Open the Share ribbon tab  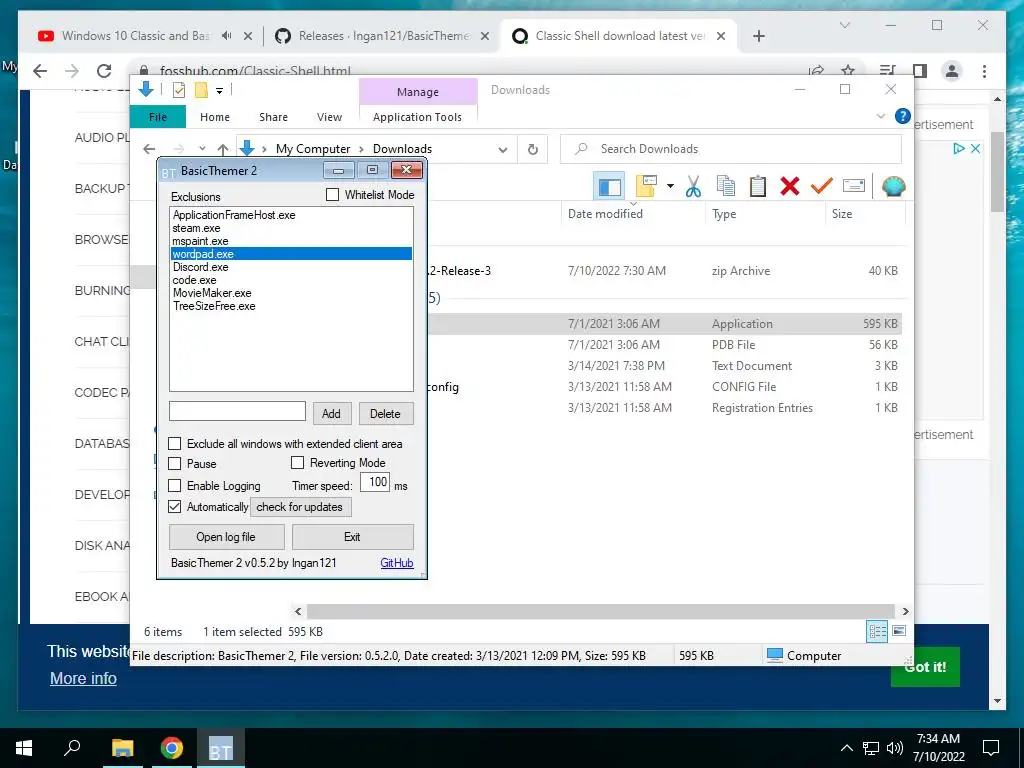pyautogui.click(x=273, y=117)
